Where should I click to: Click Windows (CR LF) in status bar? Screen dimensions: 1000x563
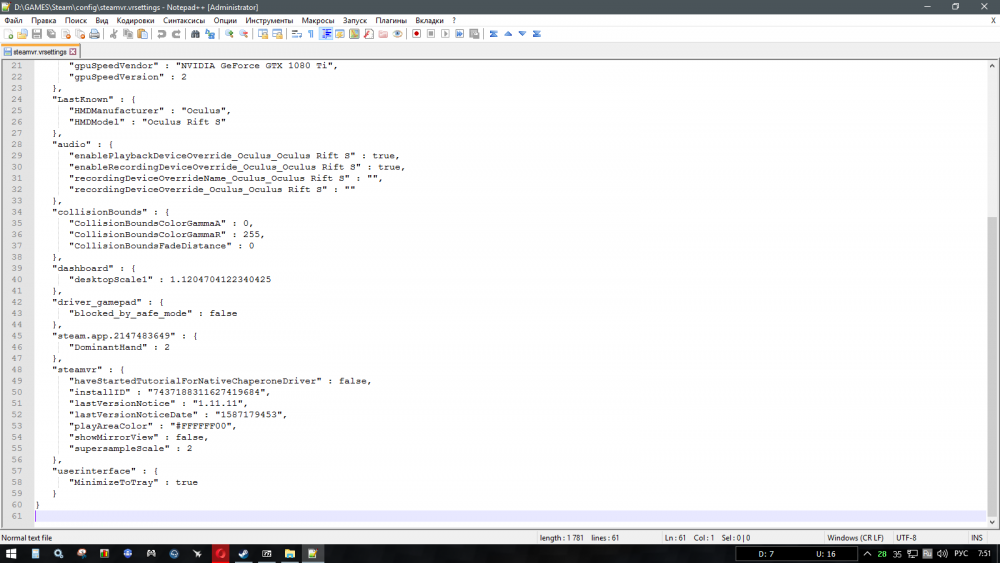[855, 537]
